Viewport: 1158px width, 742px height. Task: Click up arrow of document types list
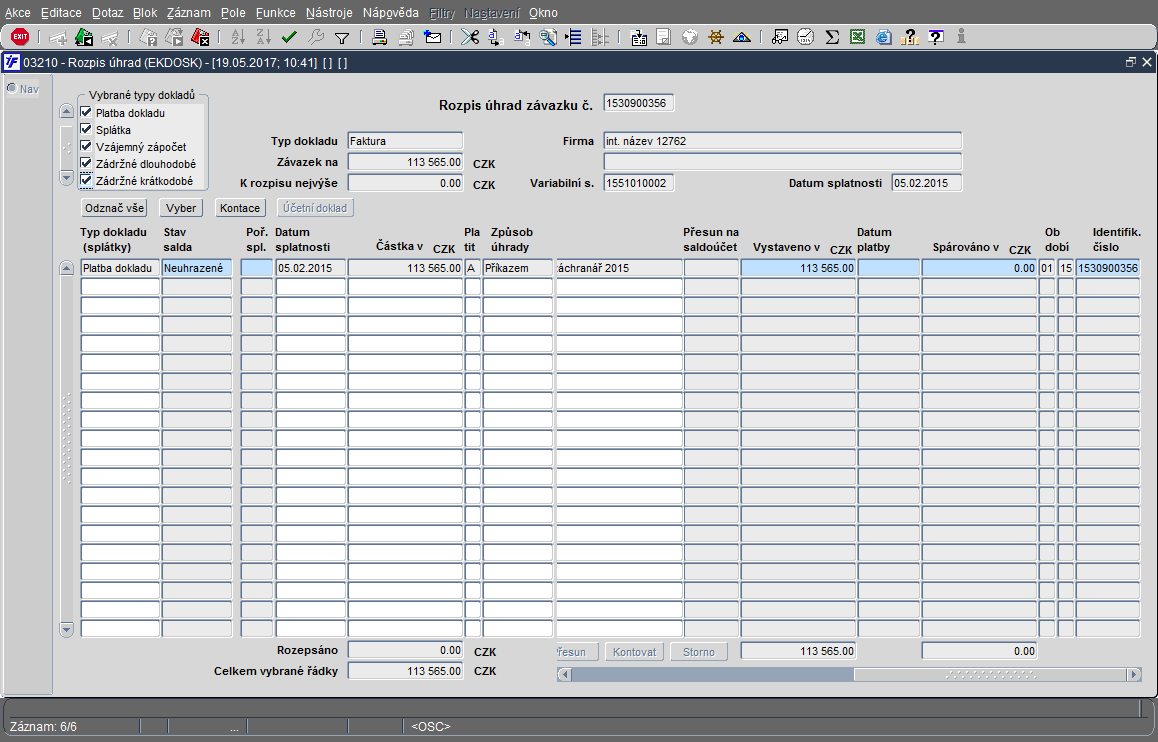pyautogui.click(x=66, y=111)
